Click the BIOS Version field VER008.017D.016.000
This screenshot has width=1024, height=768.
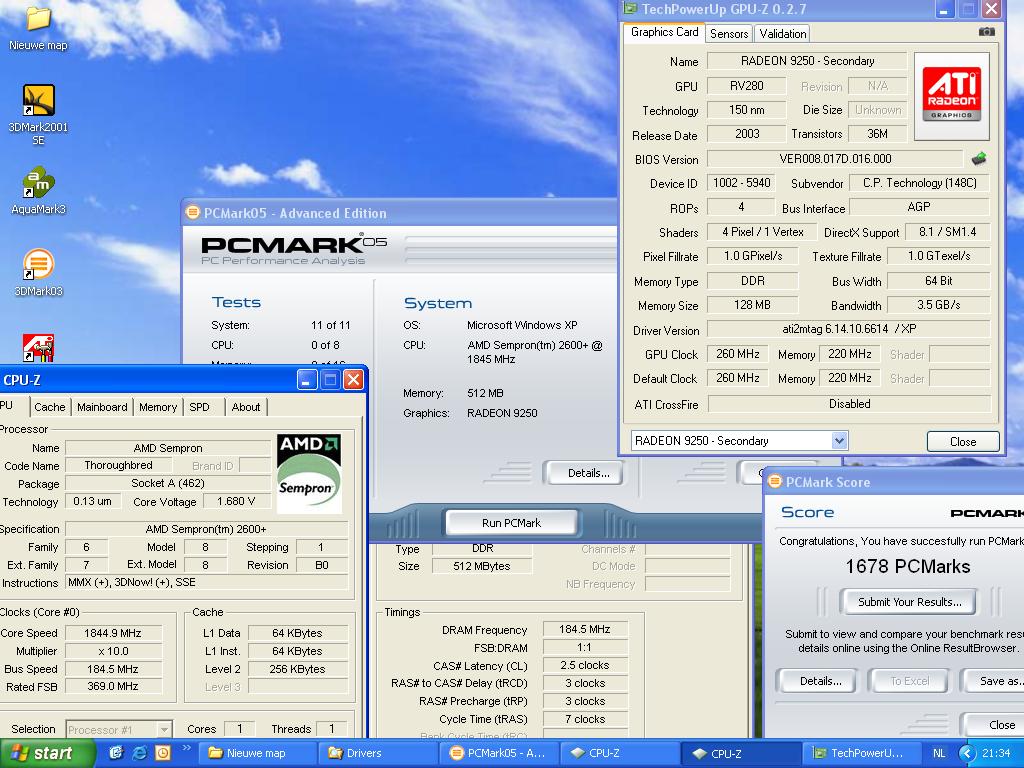pyautogui.click(x=835, y=159)
